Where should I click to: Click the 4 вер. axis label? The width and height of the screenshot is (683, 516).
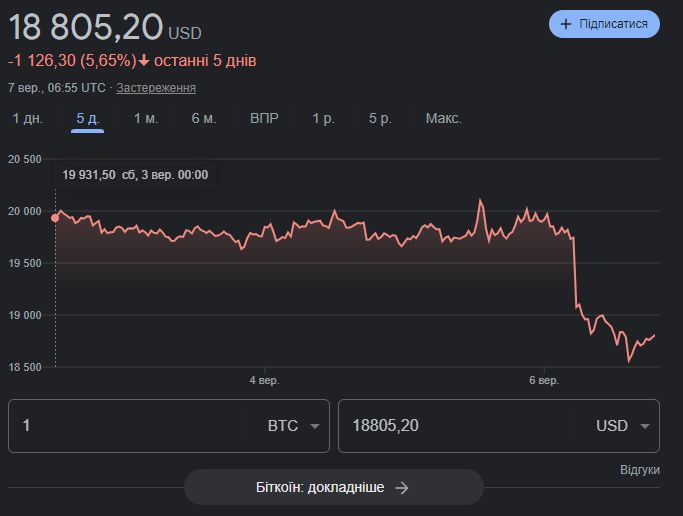tap(264, 381)
